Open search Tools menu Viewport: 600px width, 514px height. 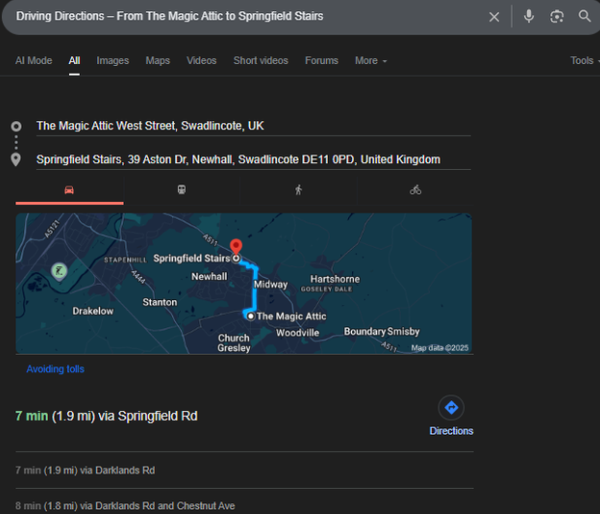point(584,60)
